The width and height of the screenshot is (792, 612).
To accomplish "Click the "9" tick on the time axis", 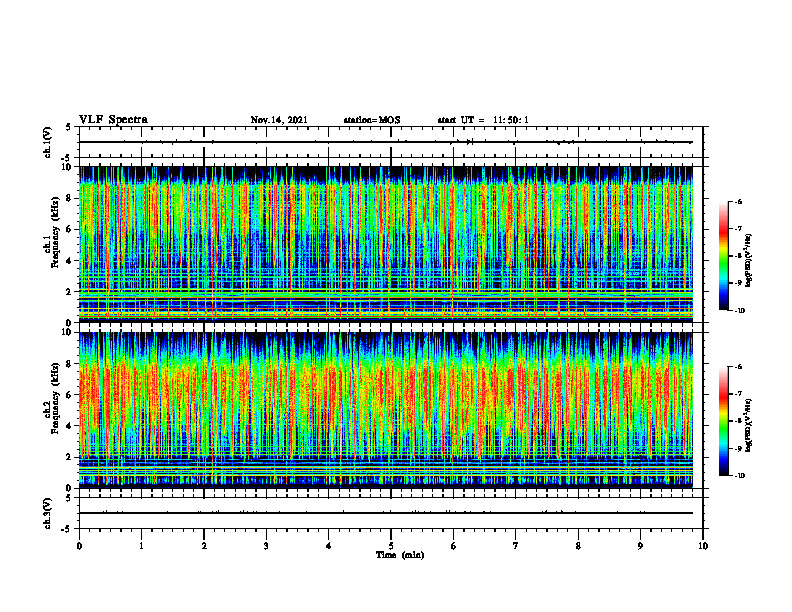I will (640, 546).
